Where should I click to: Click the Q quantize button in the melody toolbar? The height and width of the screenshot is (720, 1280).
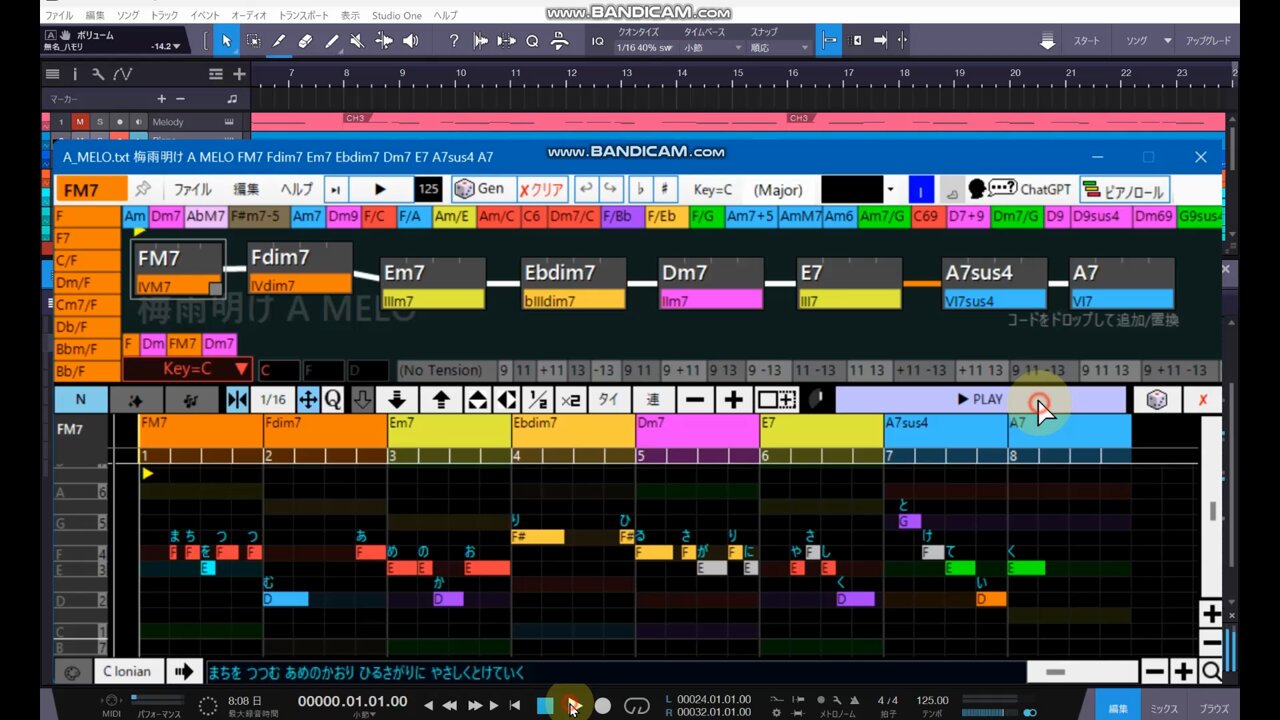(x=333, y=400)
